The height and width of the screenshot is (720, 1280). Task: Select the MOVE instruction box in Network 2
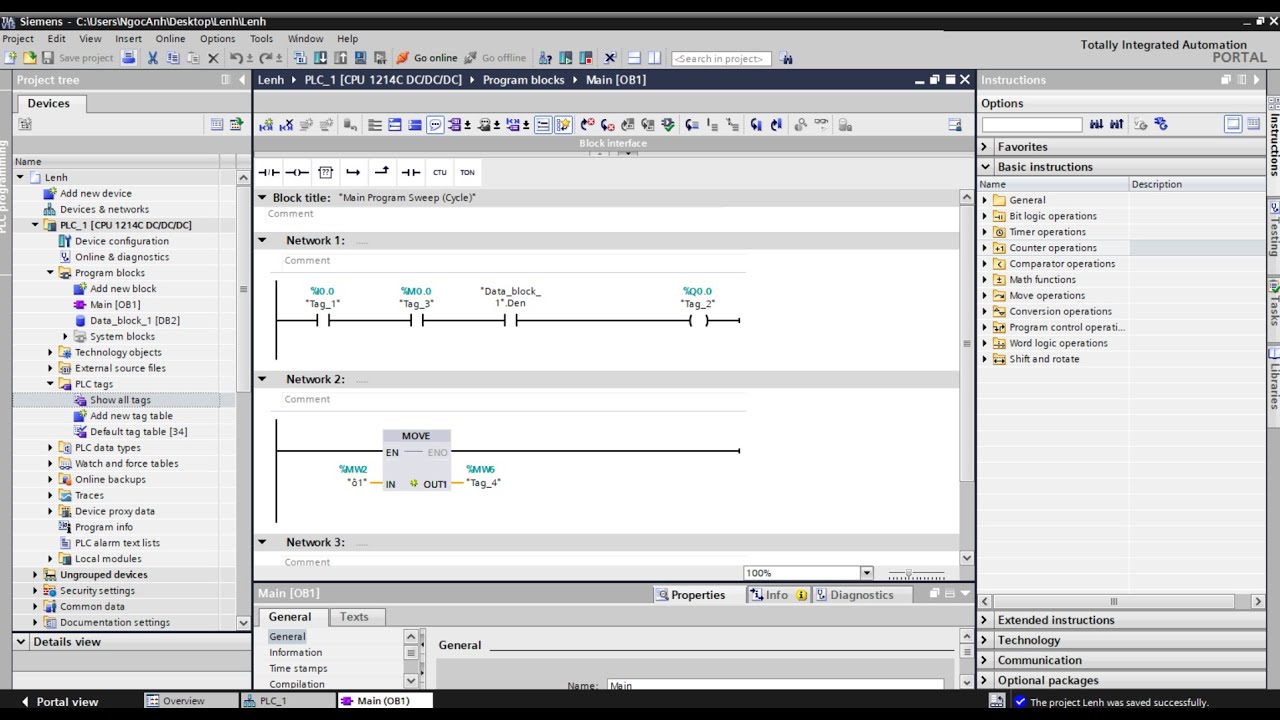416,462
